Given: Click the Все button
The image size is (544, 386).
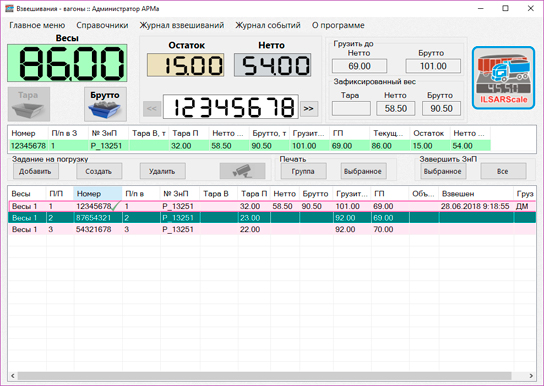Looking at the screenshot, I should [503, 171].
